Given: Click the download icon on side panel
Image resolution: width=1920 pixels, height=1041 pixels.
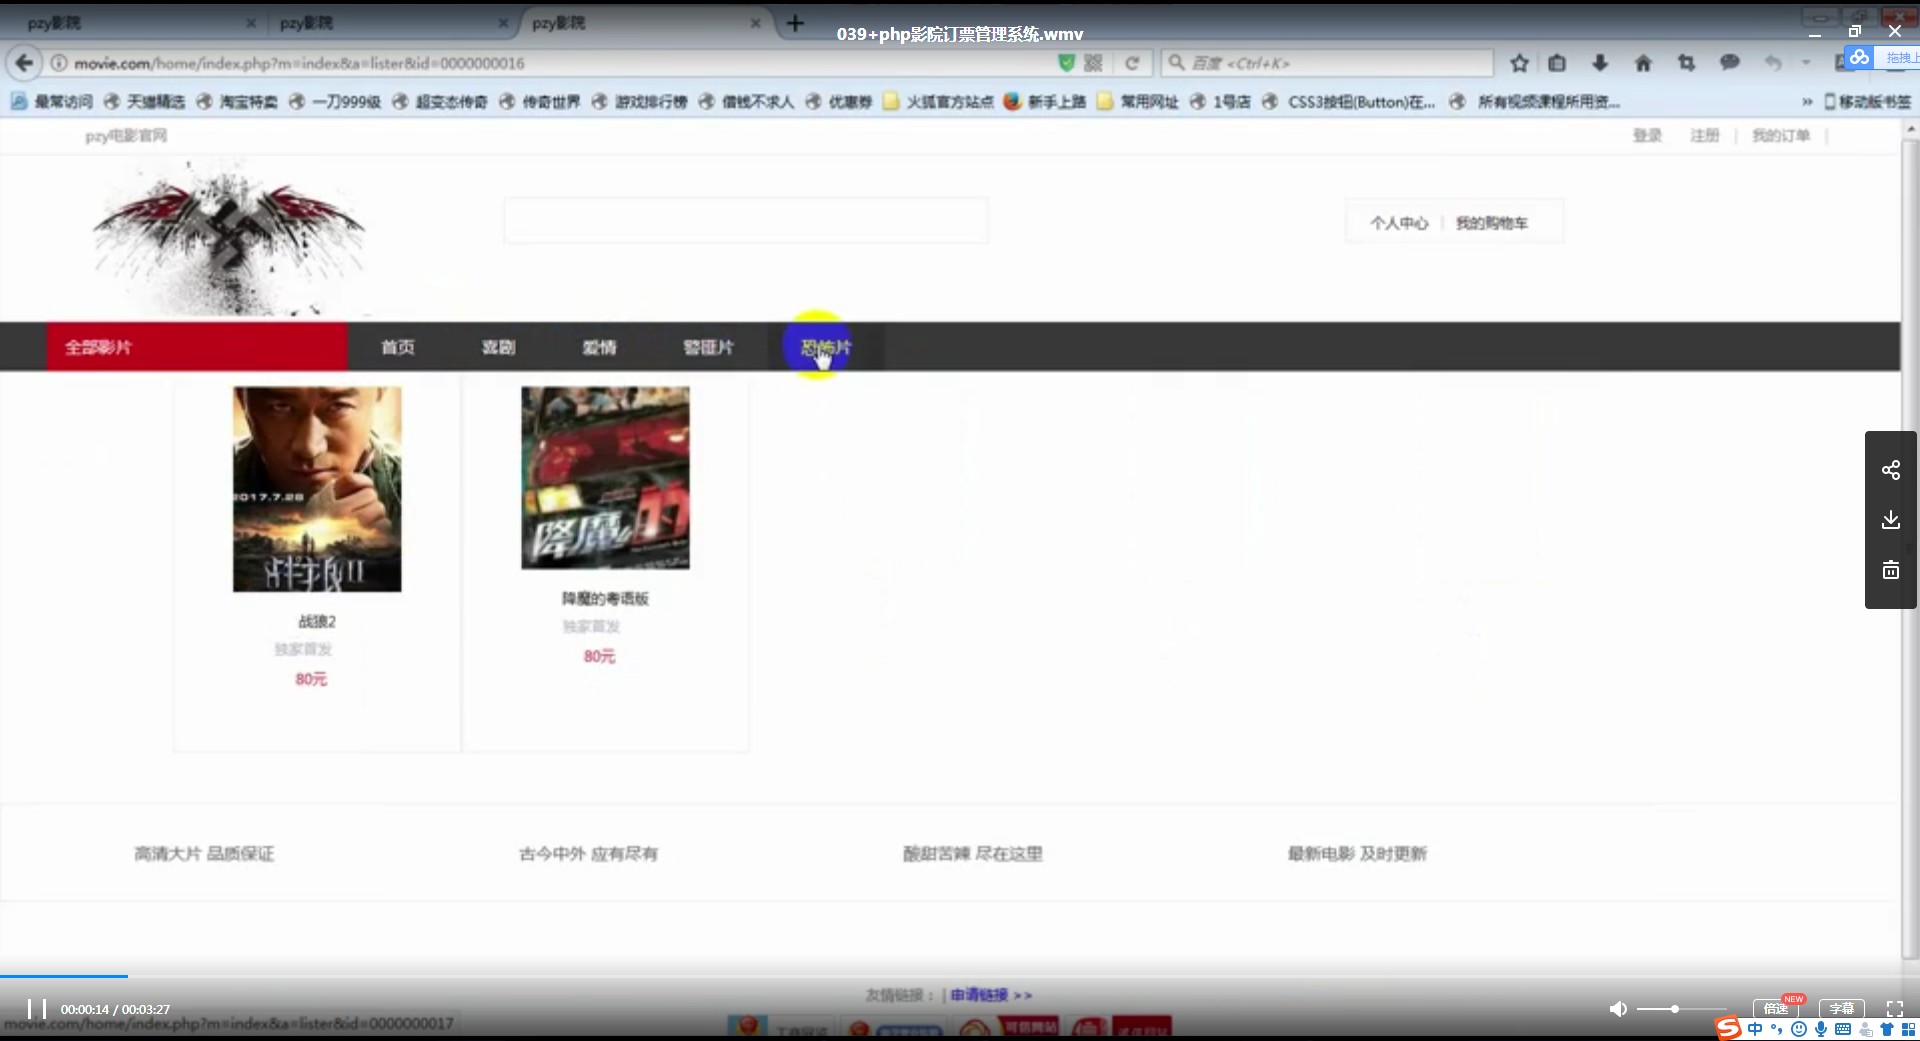Looking at the screenshot, I should tap(1891, 520).
